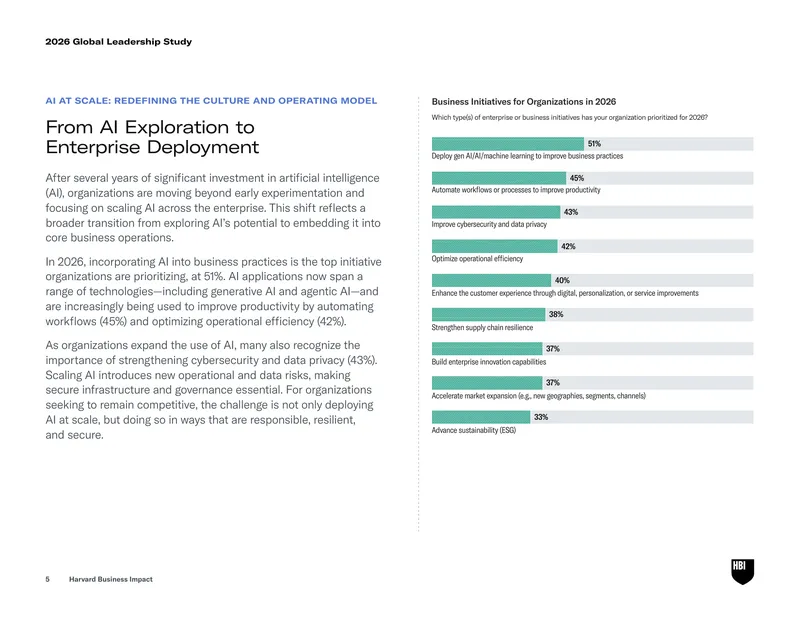Click the chart title 'Business Initiatives for Organizations in 2026'

coord(523,102)
